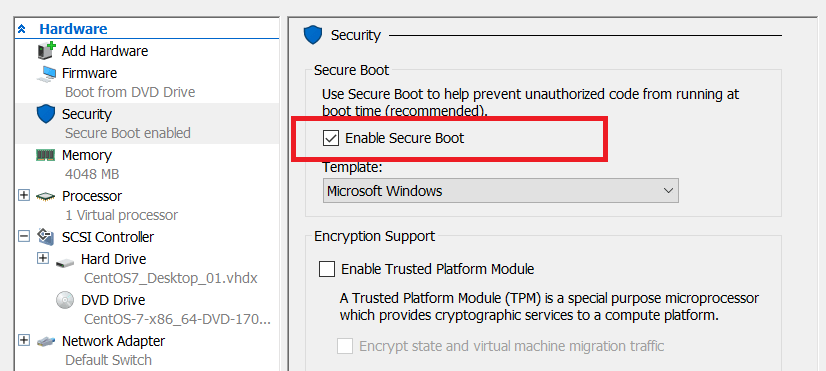Screen dimensions: 826x371
Task: Select the SCSI Controller icon
Action: (46, 237)
